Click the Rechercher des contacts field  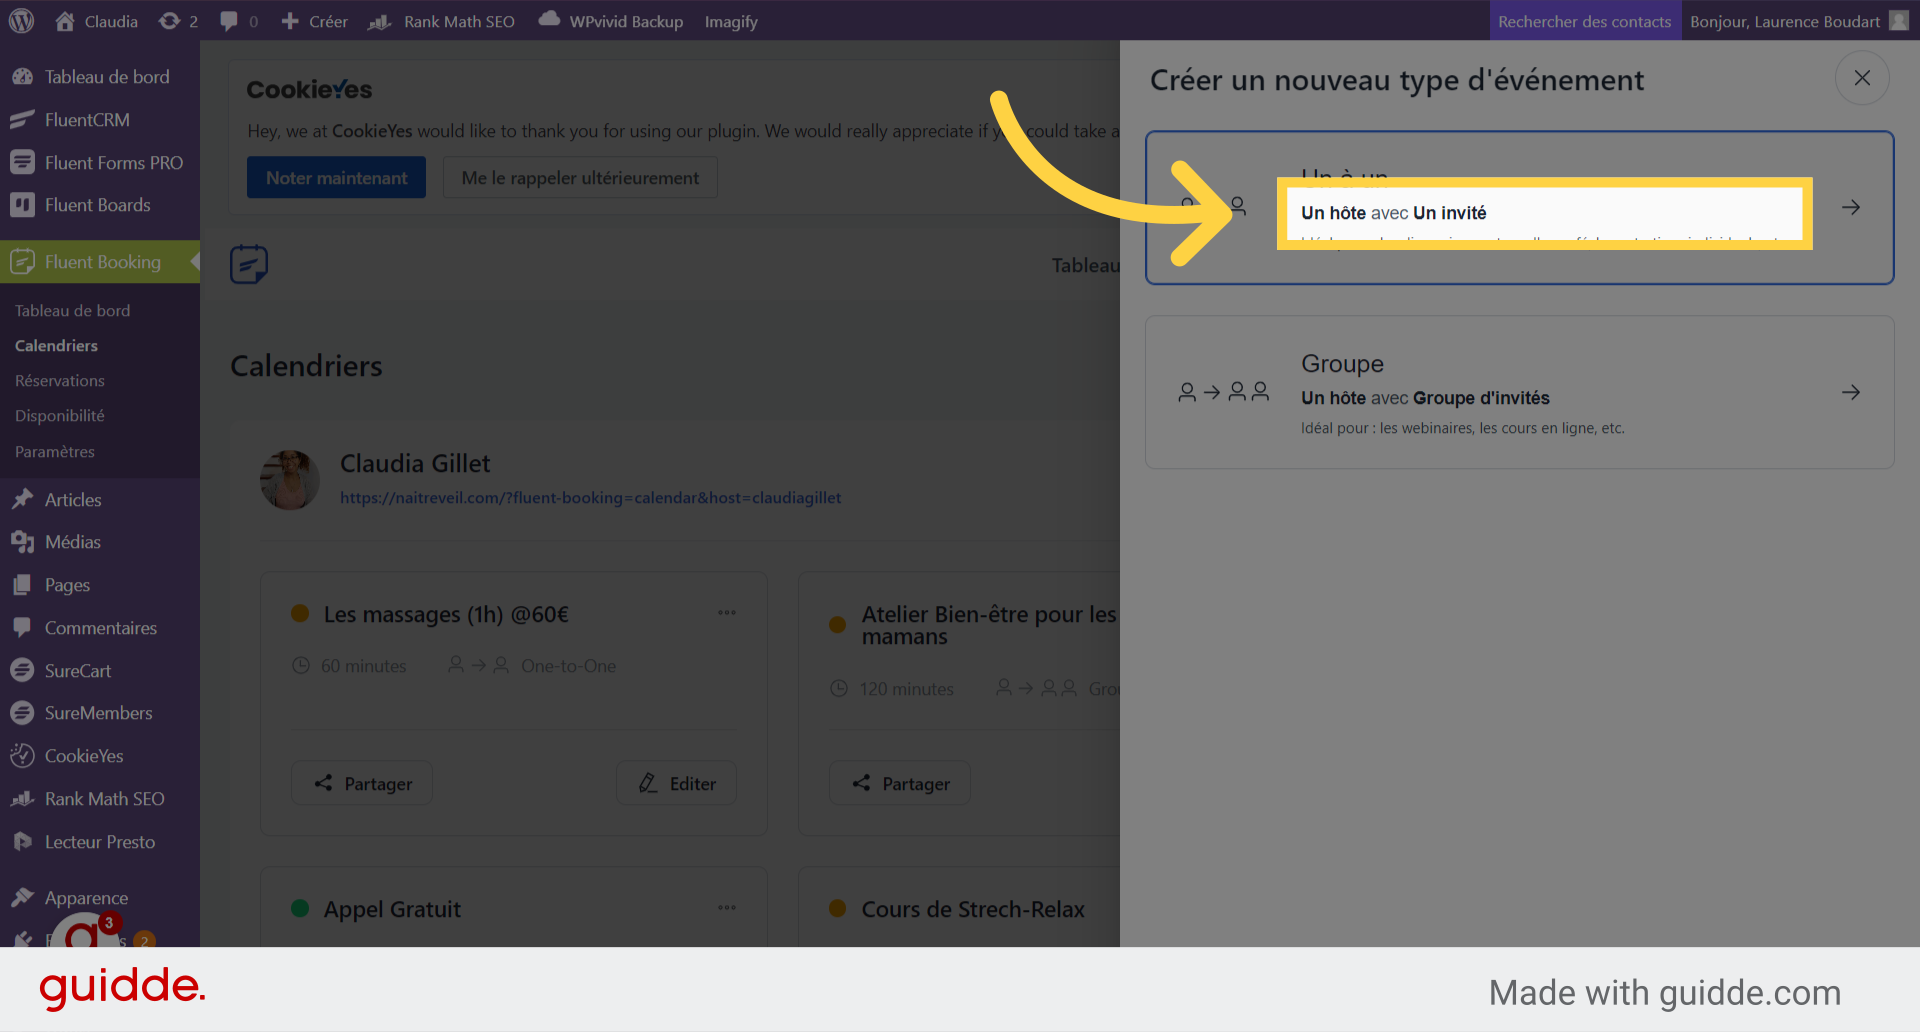[1585, 21]
